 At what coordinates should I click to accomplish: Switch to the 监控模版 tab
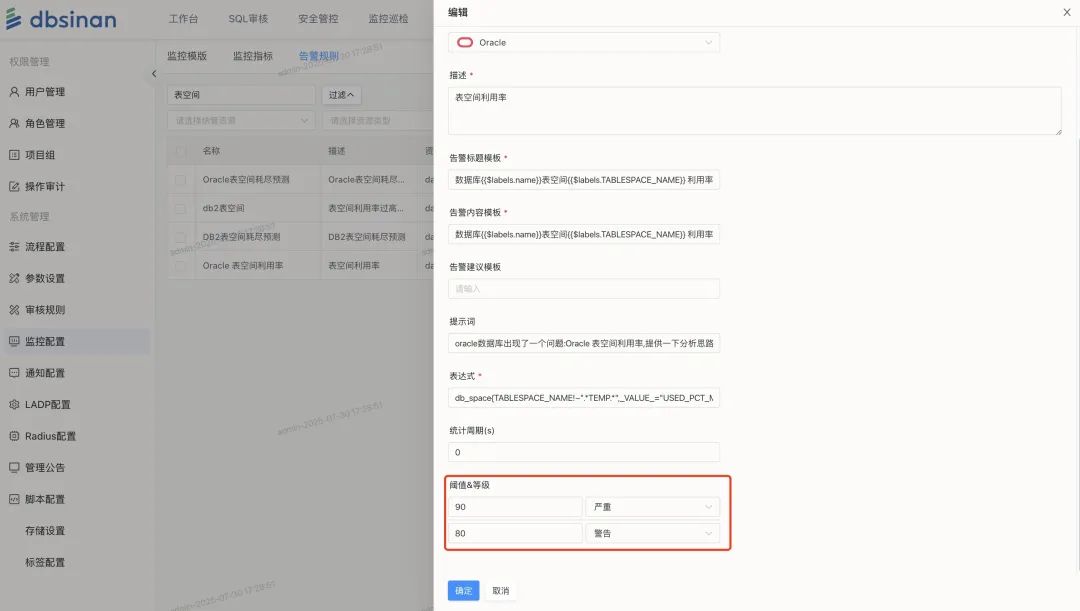point(187,56)
